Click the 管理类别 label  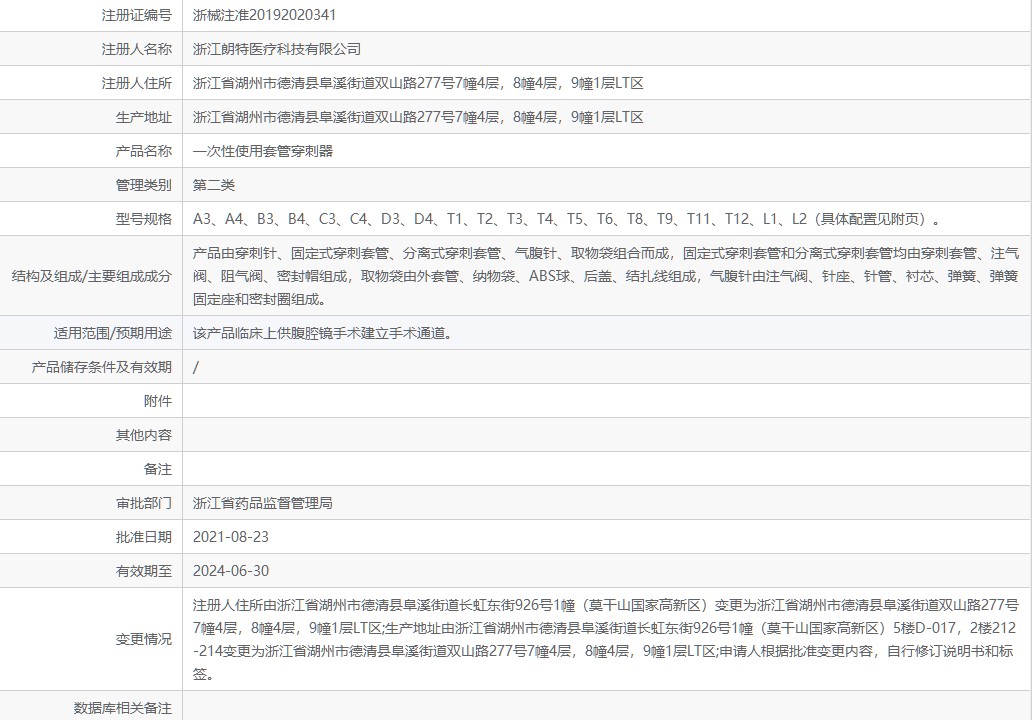point(144,185)
